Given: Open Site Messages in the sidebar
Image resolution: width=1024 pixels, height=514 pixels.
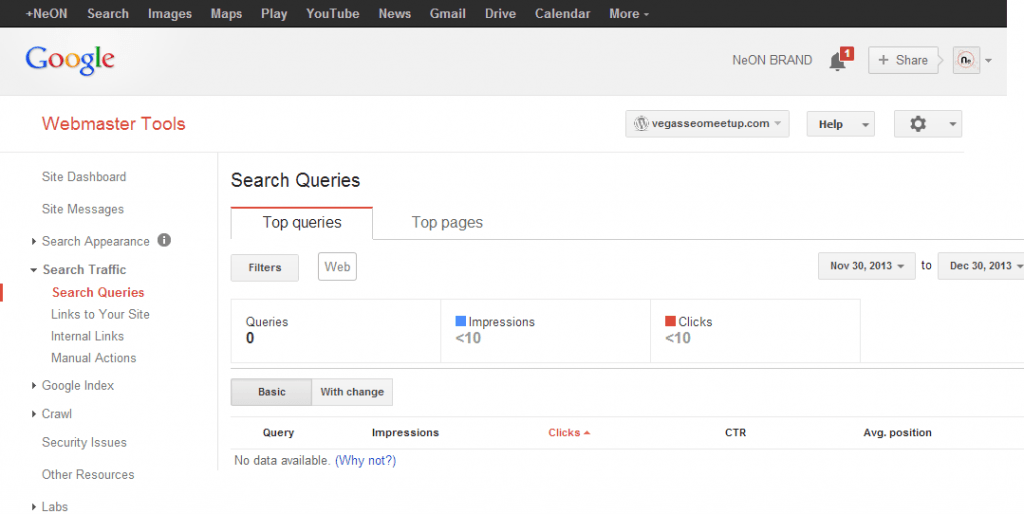Looking at the screenshot, I should (82, 210).
